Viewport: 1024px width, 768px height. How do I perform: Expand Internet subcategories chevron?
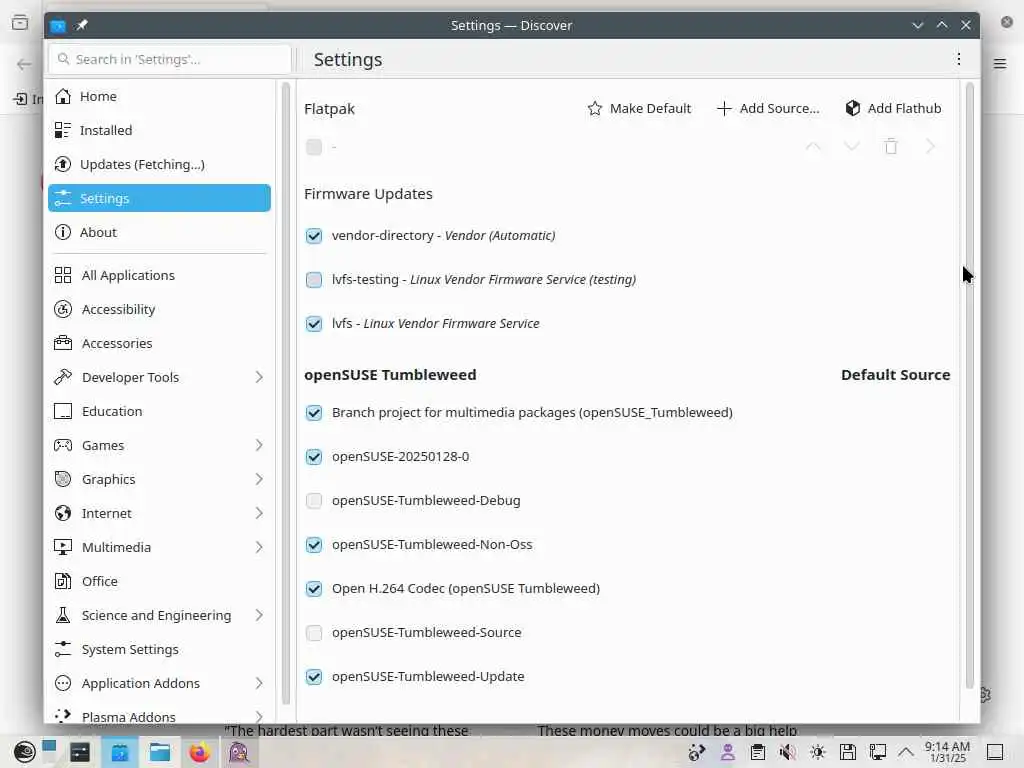tap(259, 513)
